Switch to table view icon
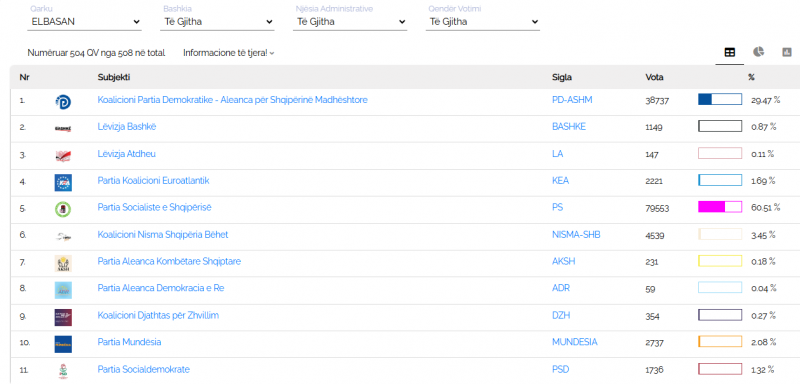The image size is (800, 384). (x=730, y=52)
